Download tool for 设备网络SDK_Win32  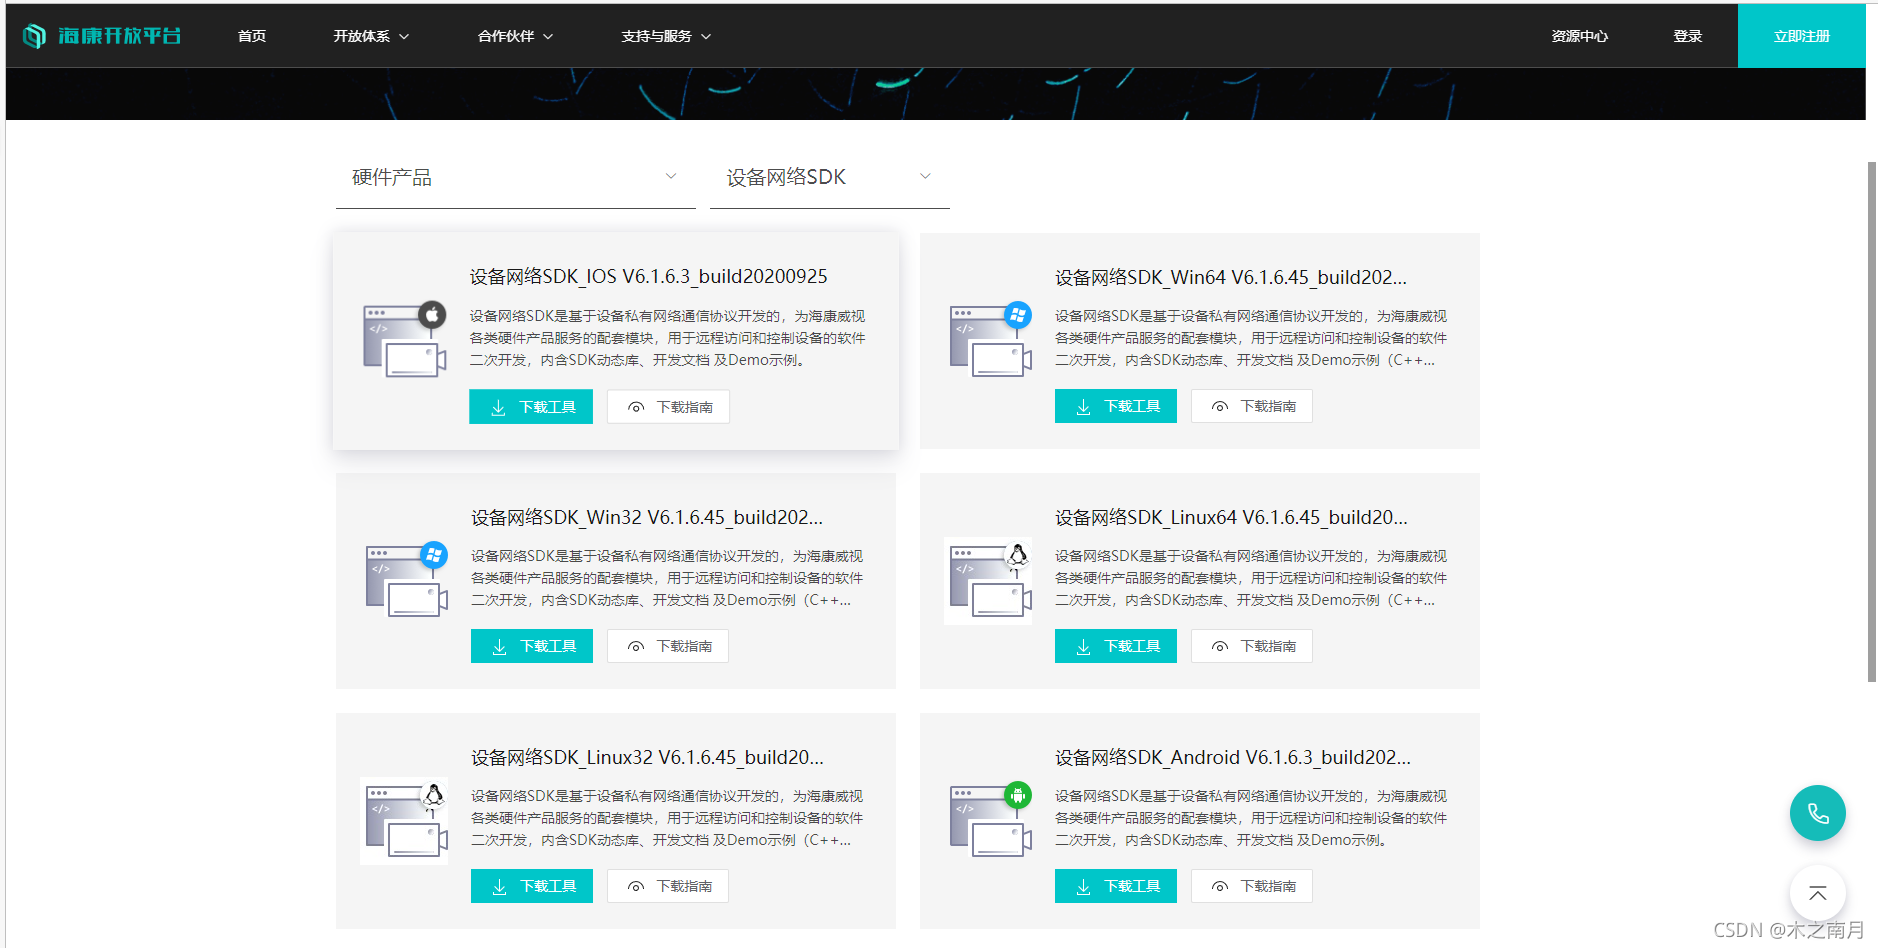(532, 646)
